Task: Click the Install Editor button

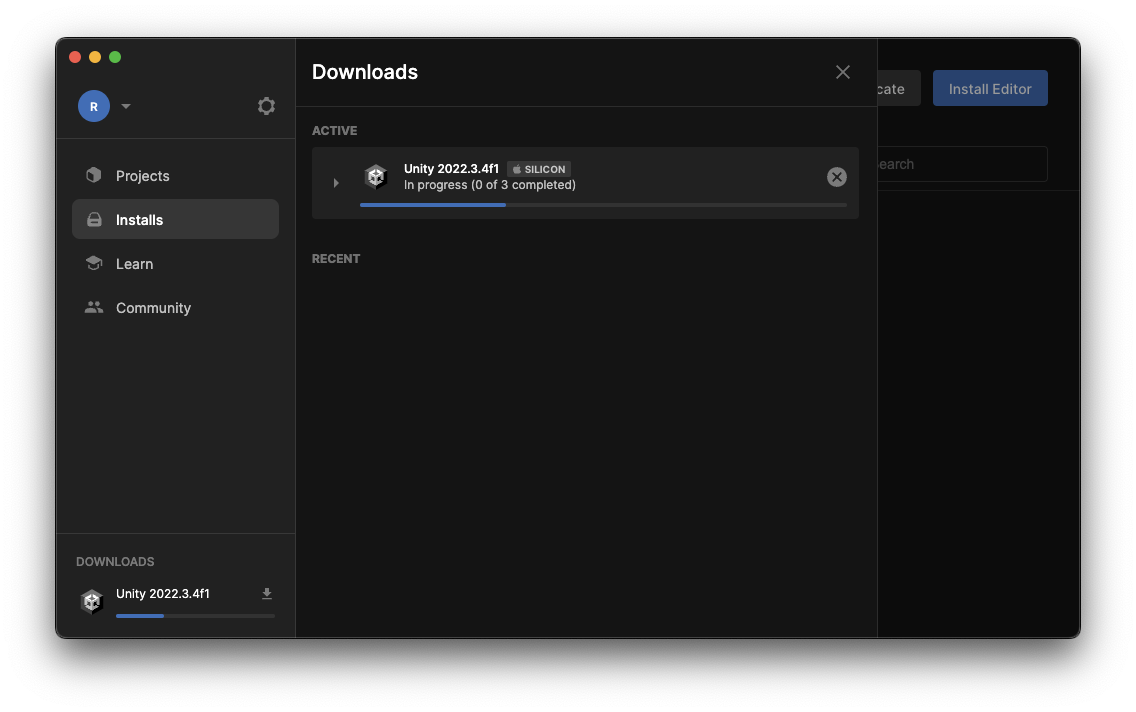Action: [990, 88]
